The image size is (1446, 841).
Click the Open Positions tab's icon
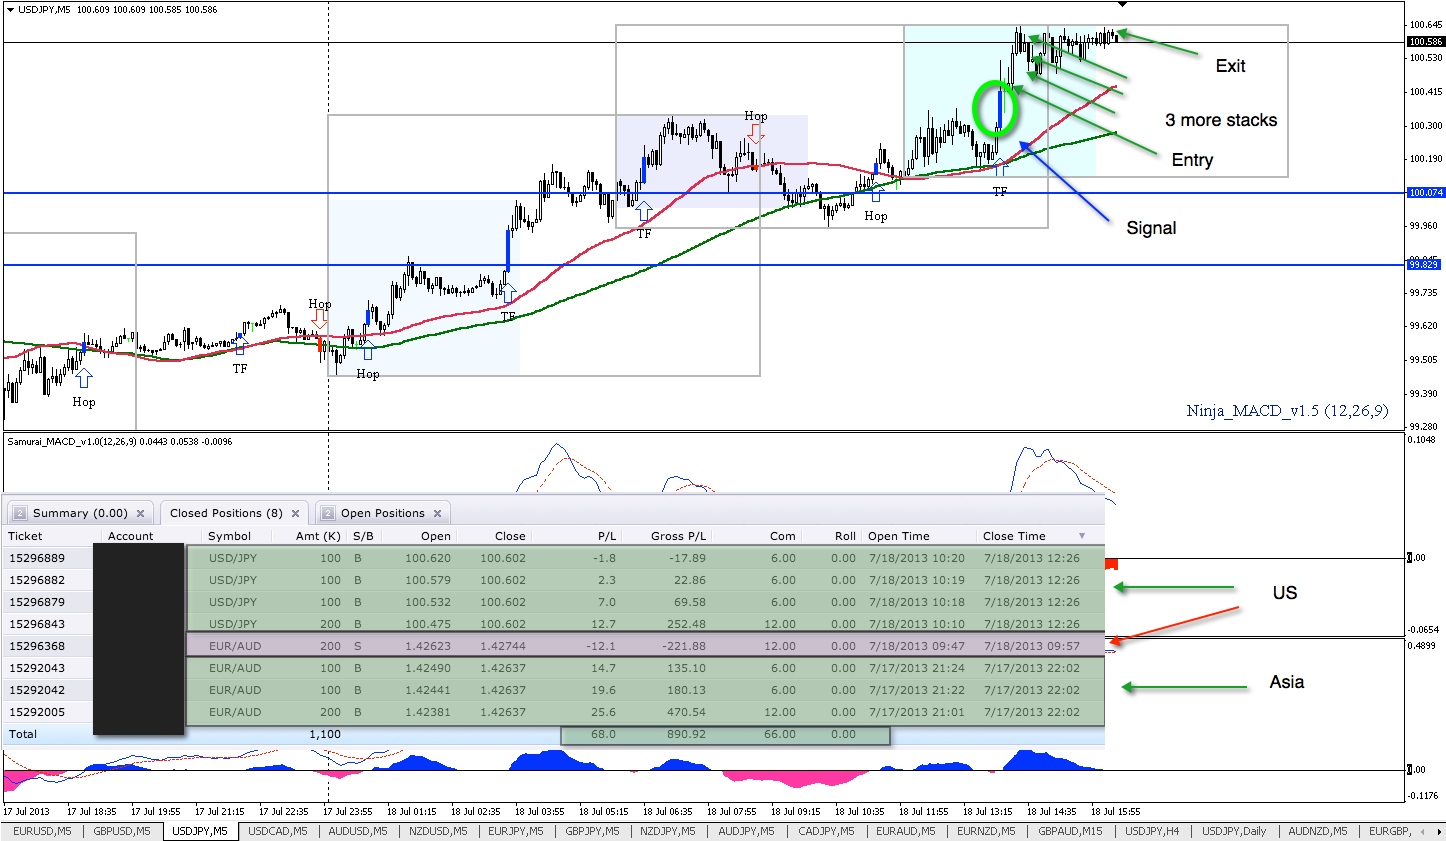(x=327, y=514)
